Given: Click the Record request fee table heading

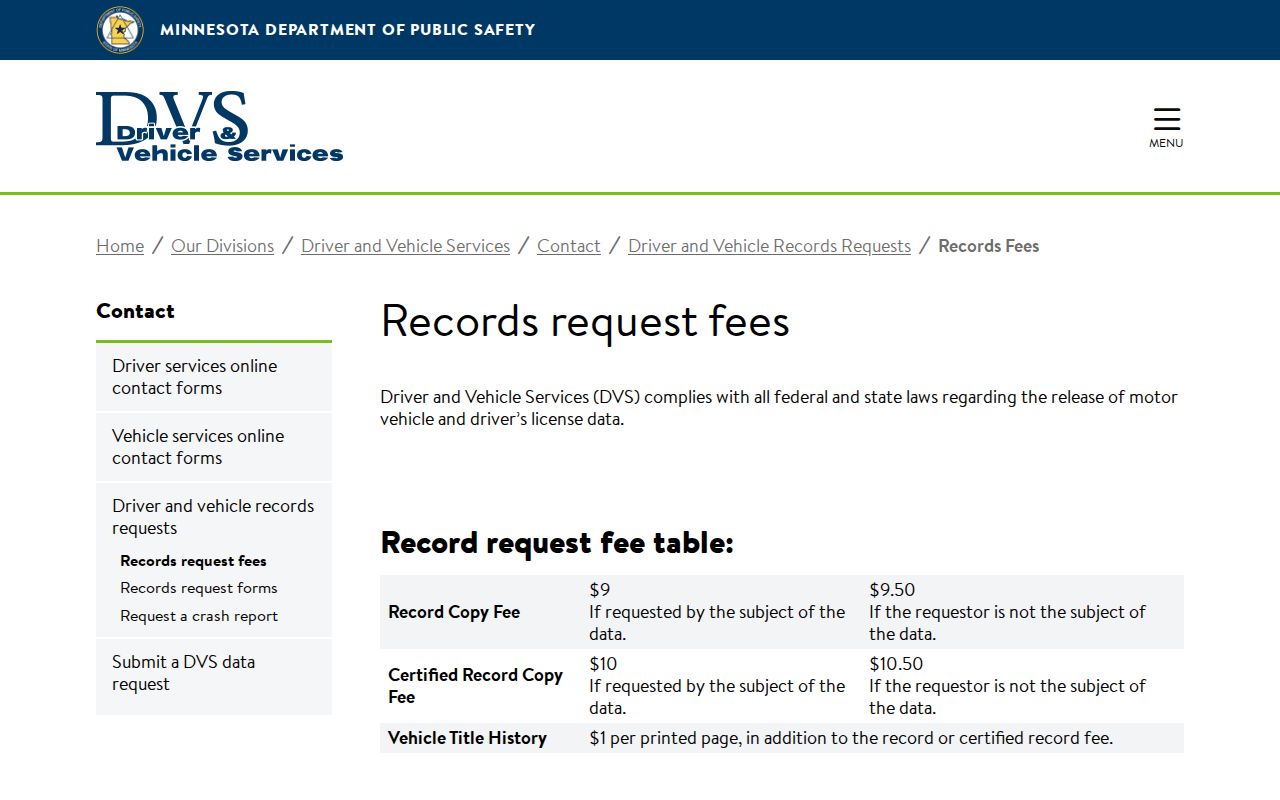Looking at the screenshot, I should pos(557,543).
